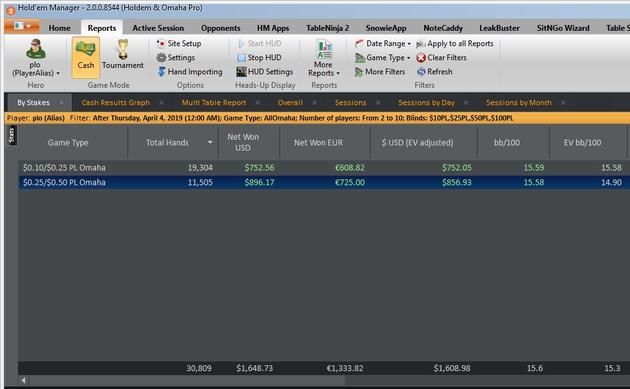Click the Hold'em Manager title bar logo

11,10
